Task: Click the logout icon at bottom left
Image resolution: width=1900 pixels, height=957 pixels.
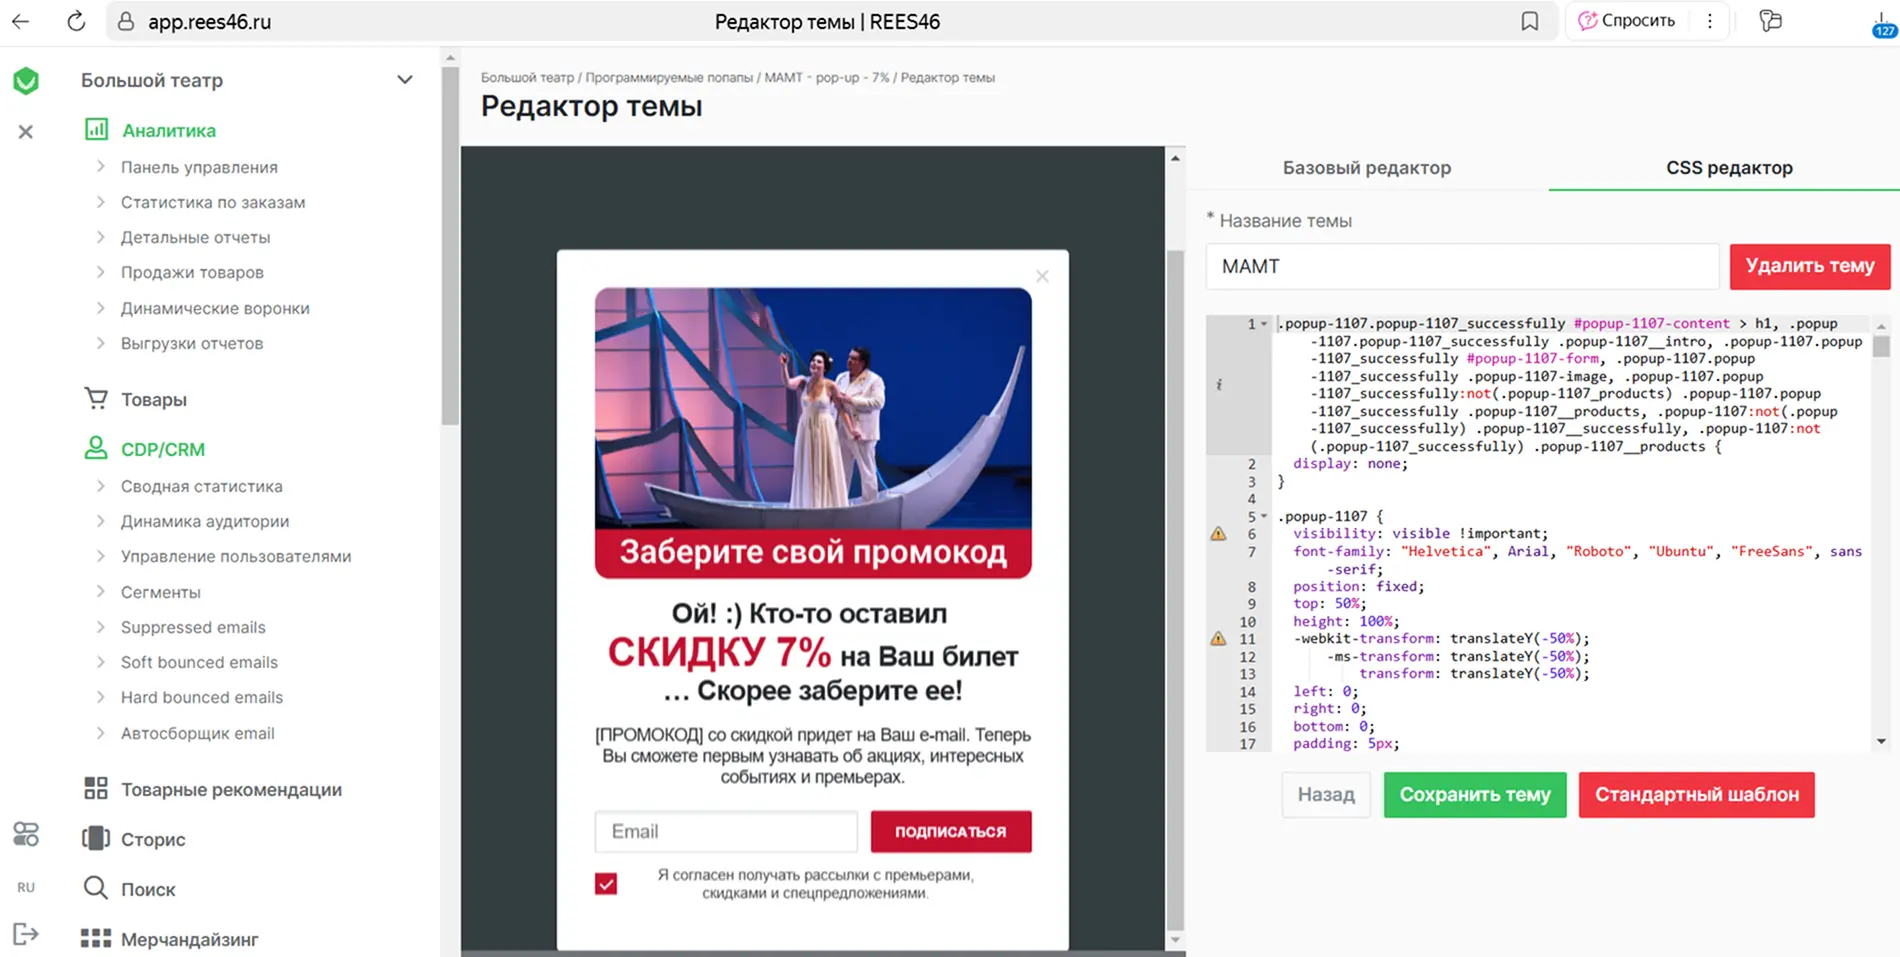Action: [26, 934]
